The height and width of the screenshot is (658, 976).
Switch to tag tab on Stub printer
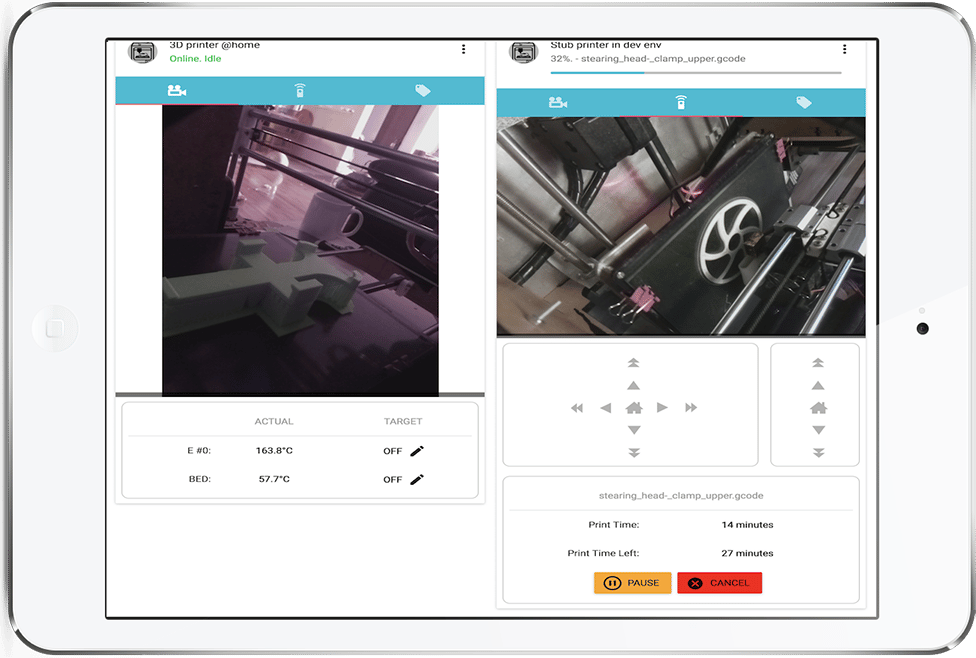point(804,102)
